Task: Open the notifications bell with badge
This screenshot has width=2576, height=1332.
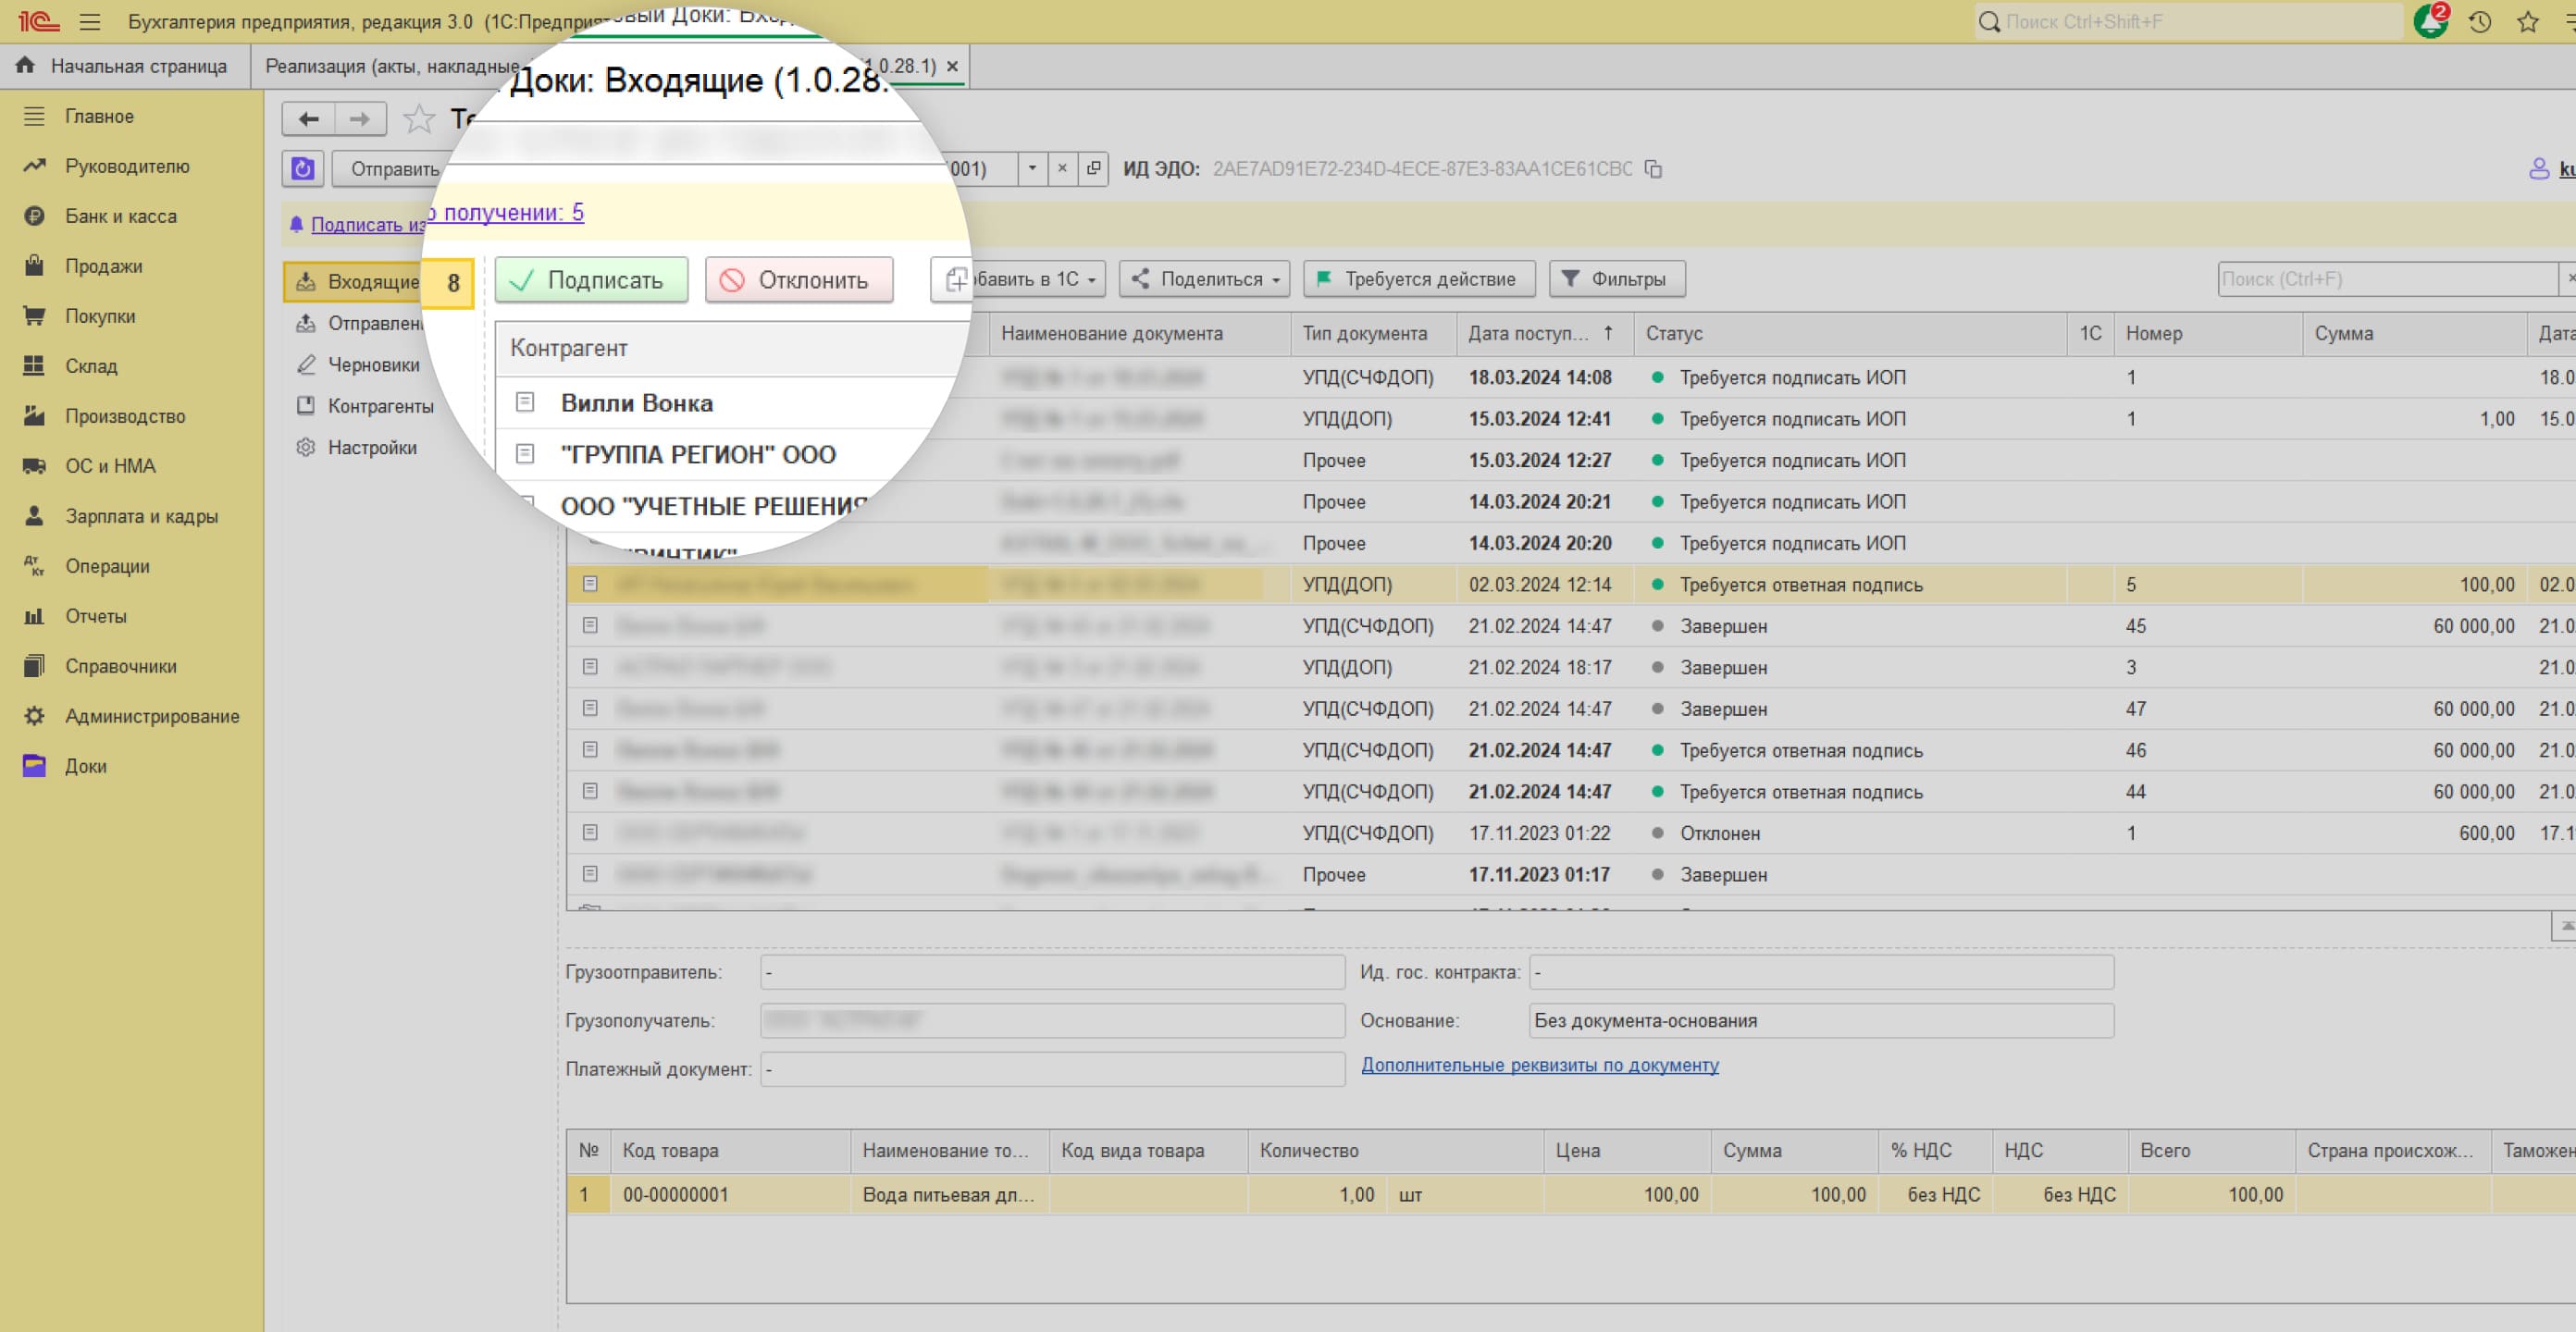Action: tap(2430, 21)
